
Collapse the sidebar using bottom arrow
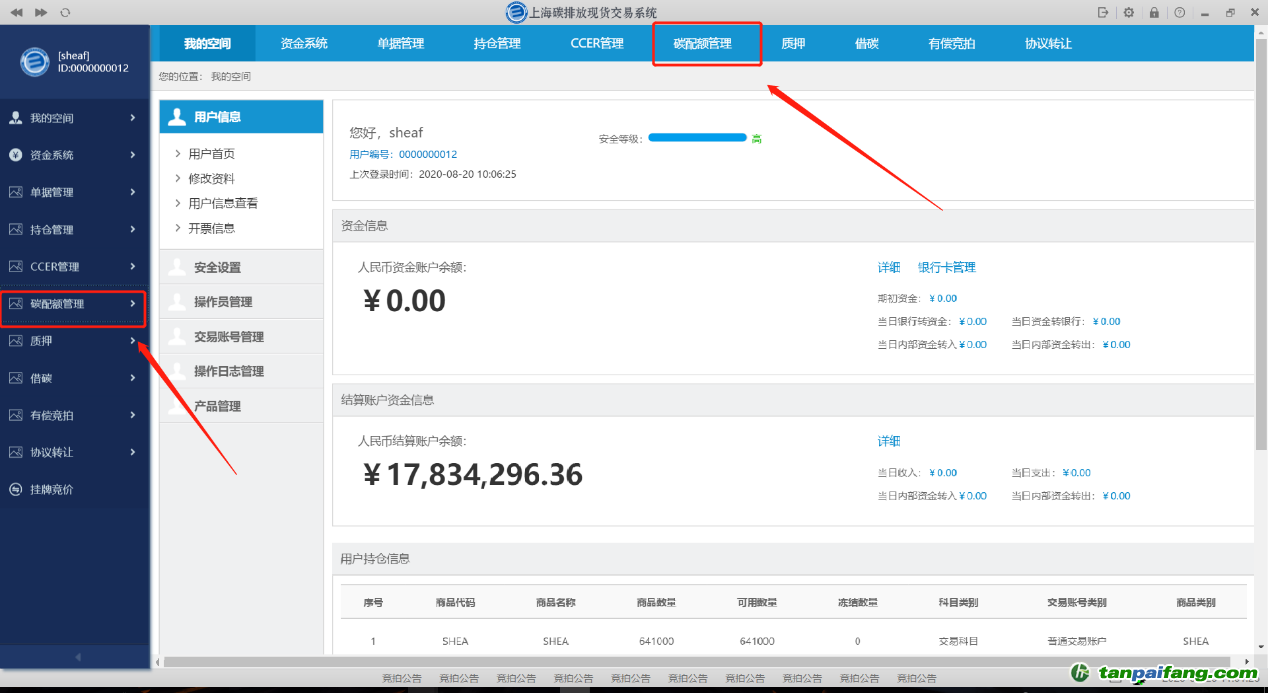click(x=78, y=656)
